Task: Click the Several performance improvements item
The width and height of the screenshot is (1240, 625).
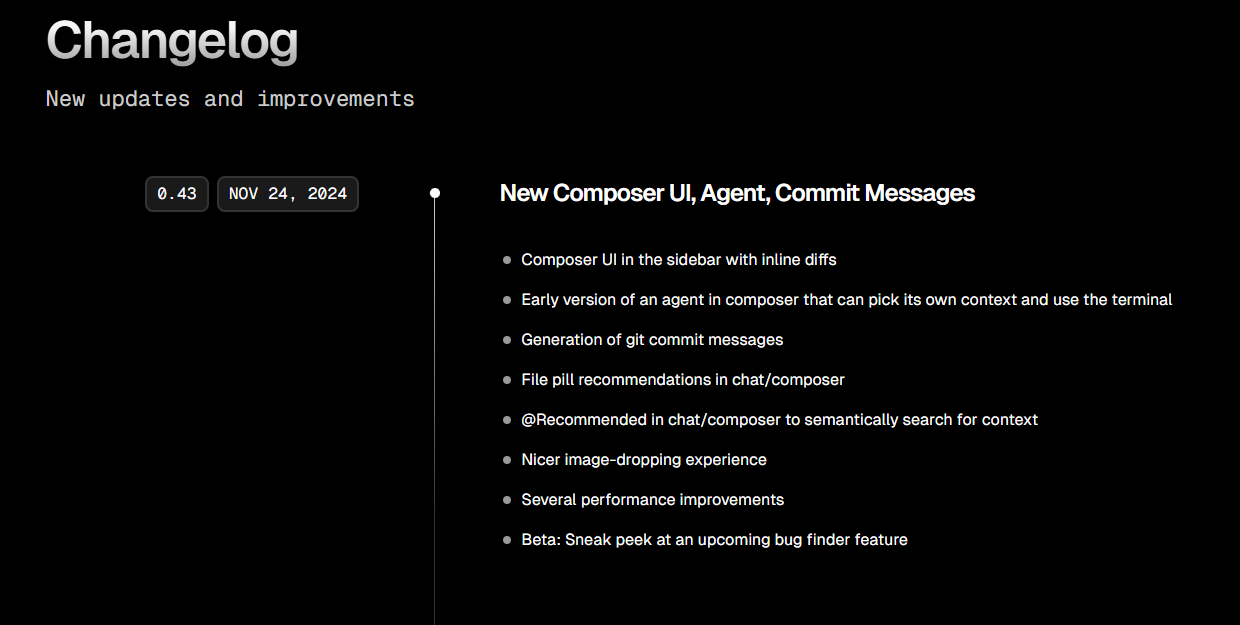Action: click(652, 500)
